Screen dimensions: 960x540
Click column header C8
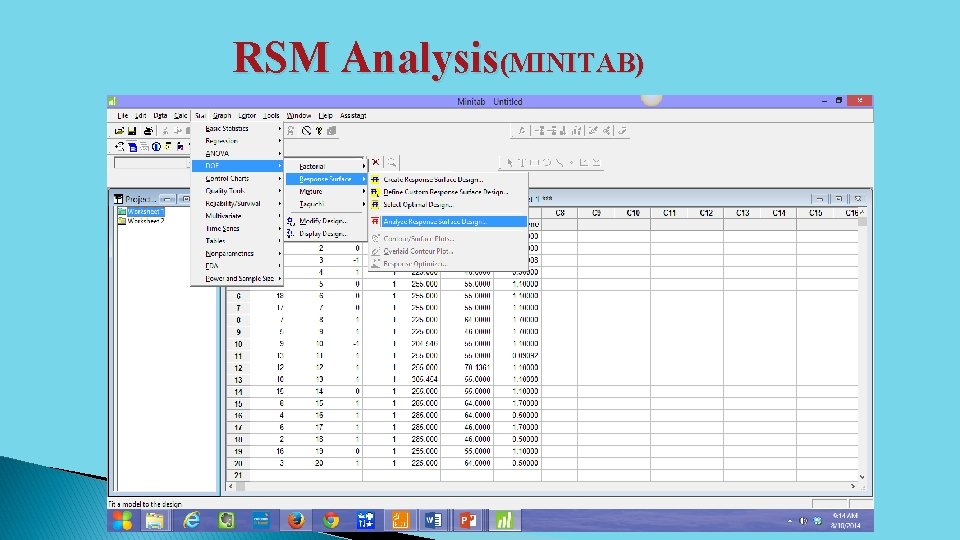pyautogui.click(x=560, y=213)
